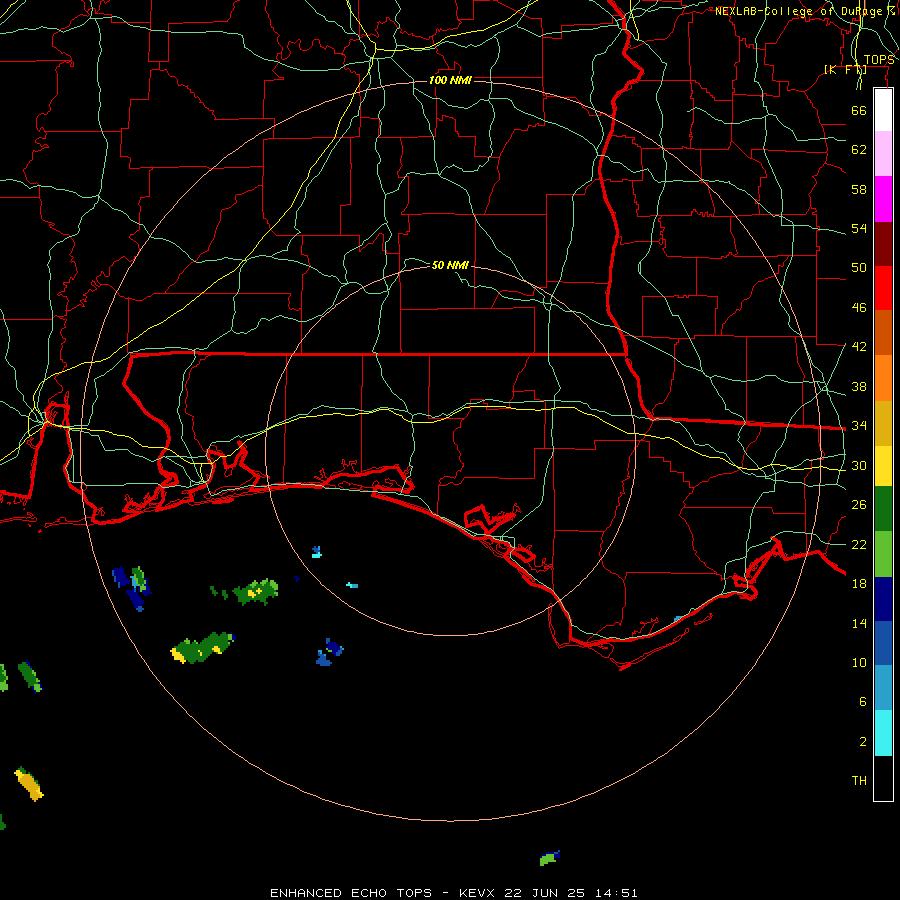
Task: Click legend value "42"
Action: [859, 346]
